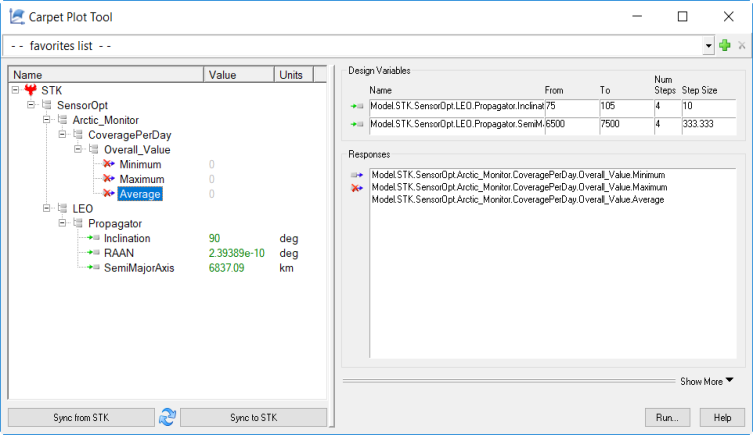Click the Inclination input variable icon in tree

(x=94, y=239)
